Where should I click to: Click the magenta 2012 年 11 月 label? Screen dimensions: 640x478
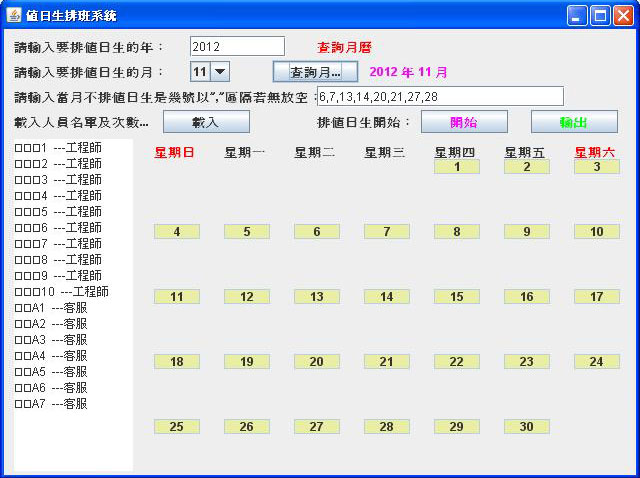(408, 72)
